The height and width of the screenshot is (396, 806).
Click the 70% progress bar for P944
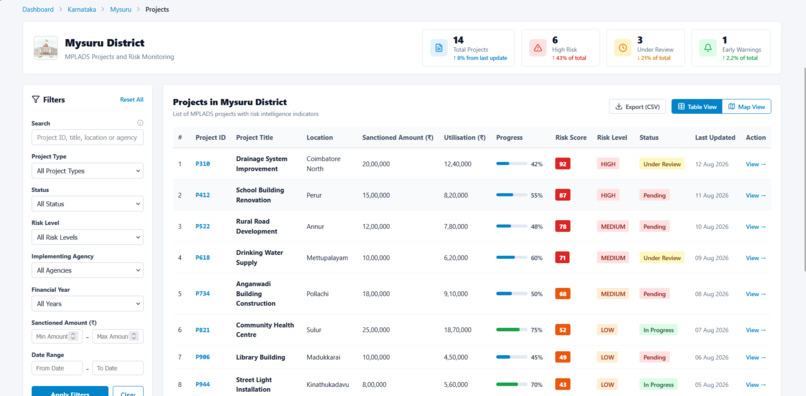511,384
